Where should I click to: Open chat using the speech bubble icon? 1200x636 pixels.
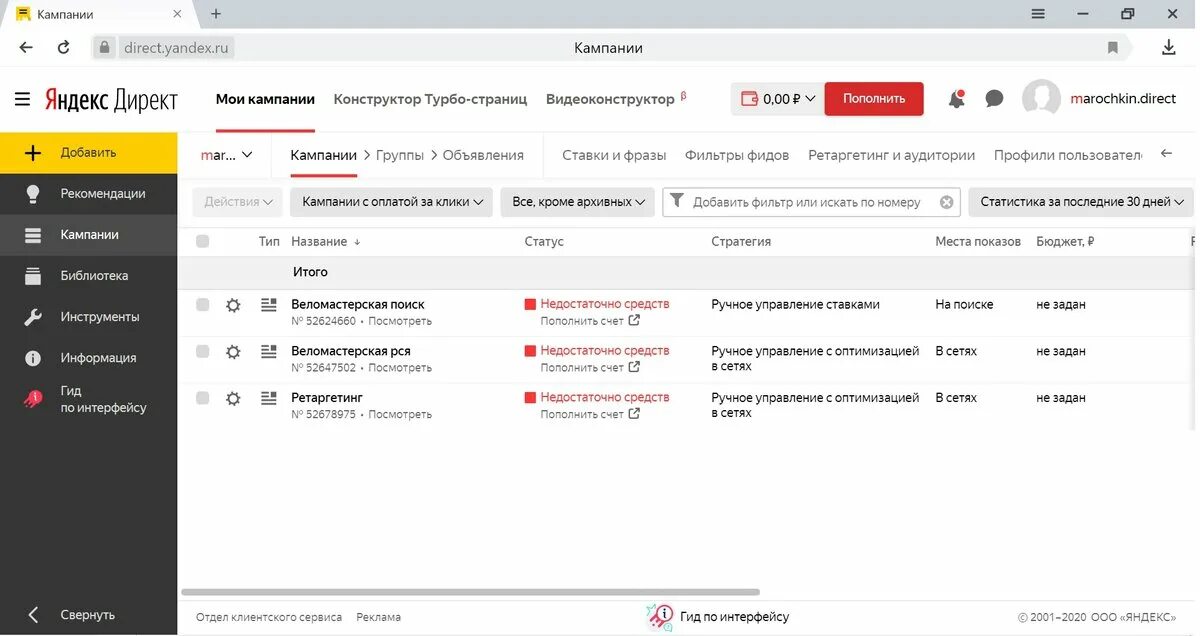[x=993, y=98]
